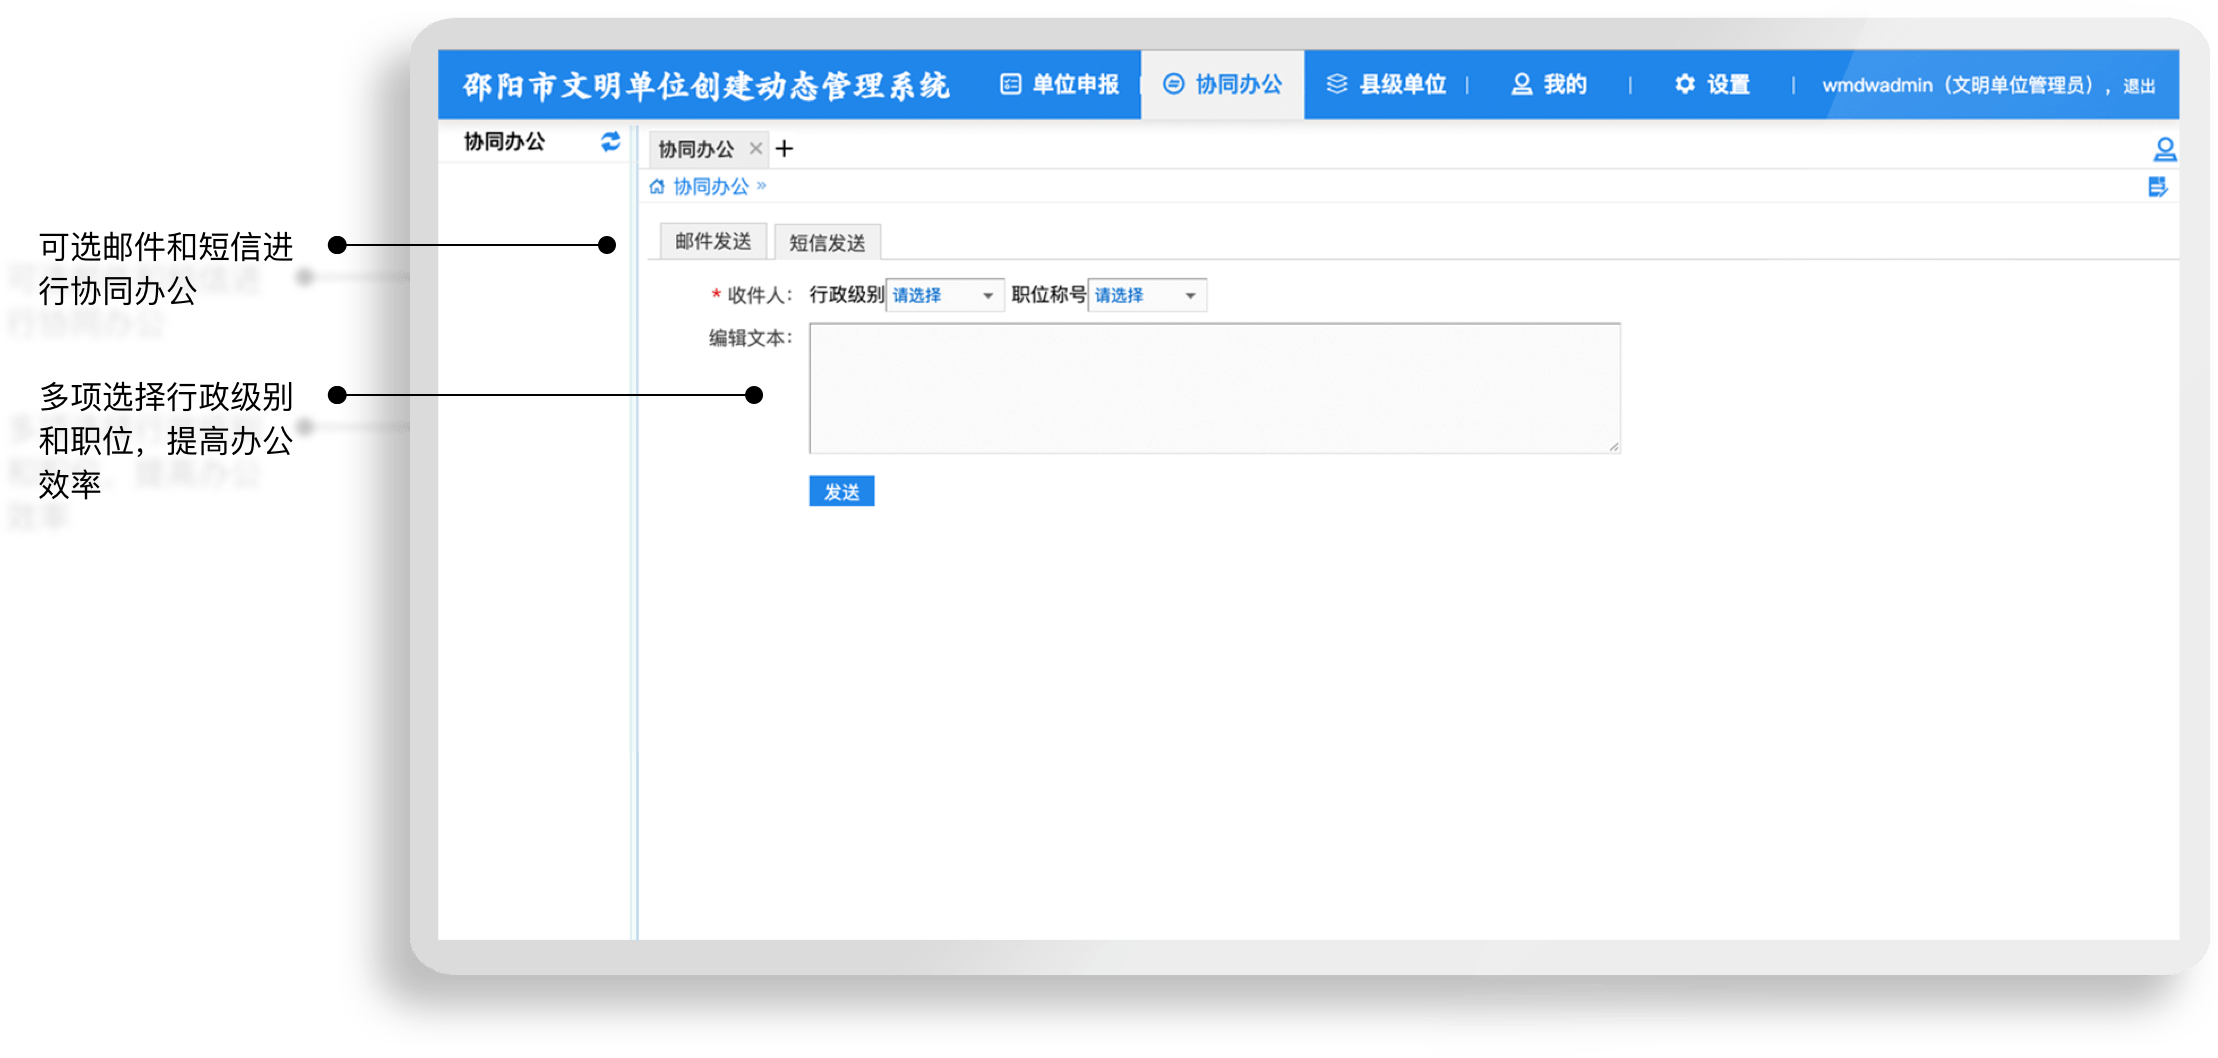The width and height of the screenshot is (2218, 1058).
Task: Focus the 编辑文本 text area
Action: click(x=1214, y=388)
